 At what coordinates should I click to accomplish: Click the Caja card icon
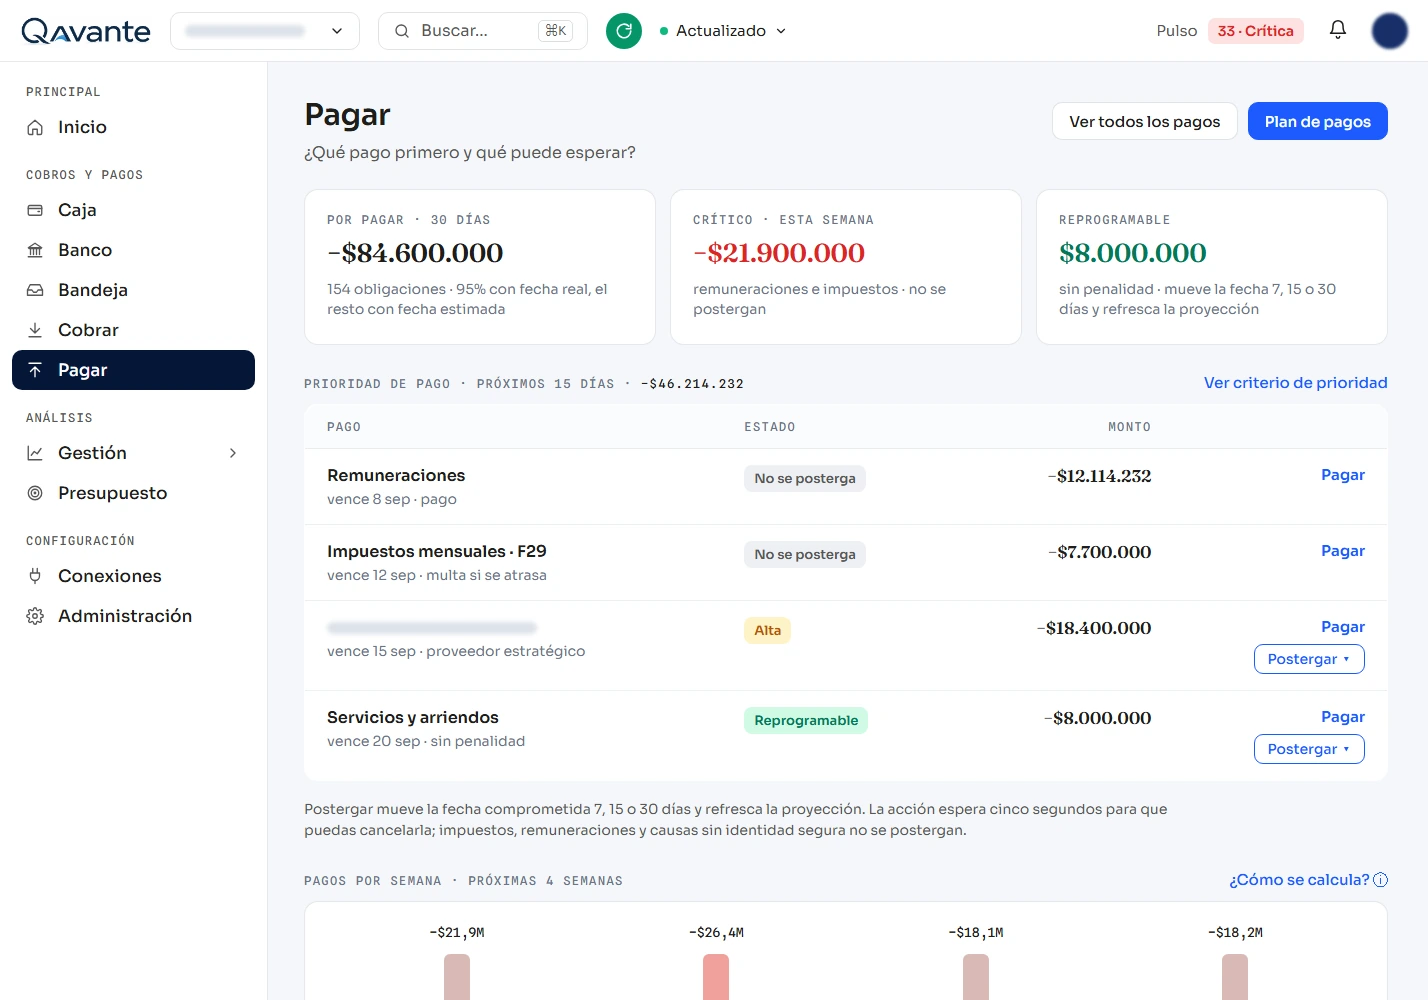pos(35,210)
